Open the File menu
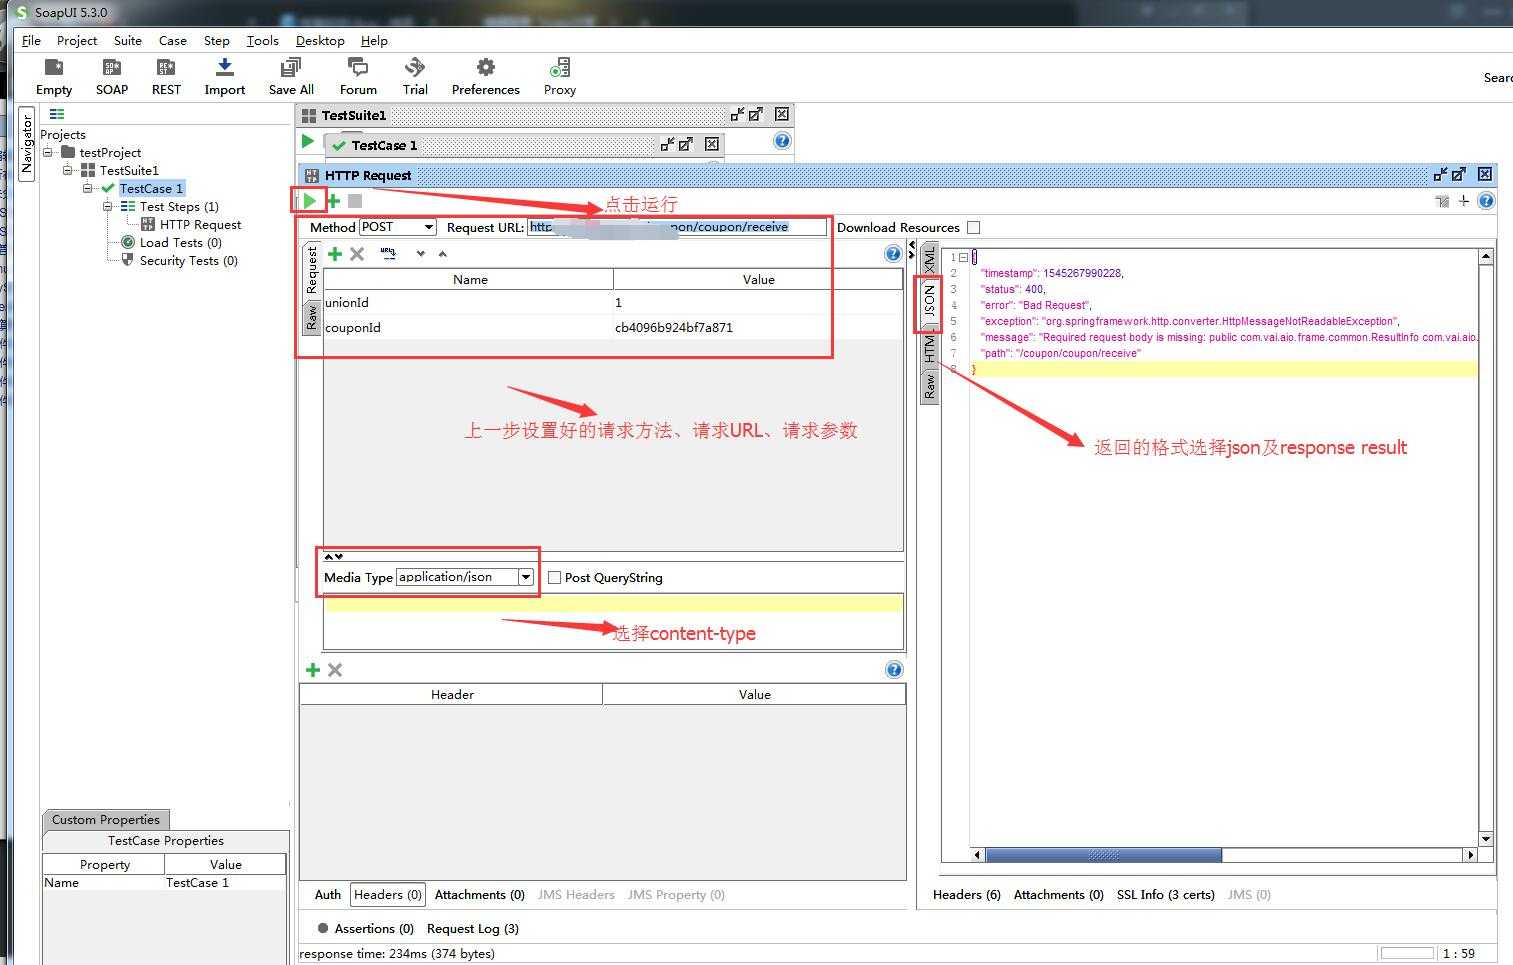 (31, 41)
